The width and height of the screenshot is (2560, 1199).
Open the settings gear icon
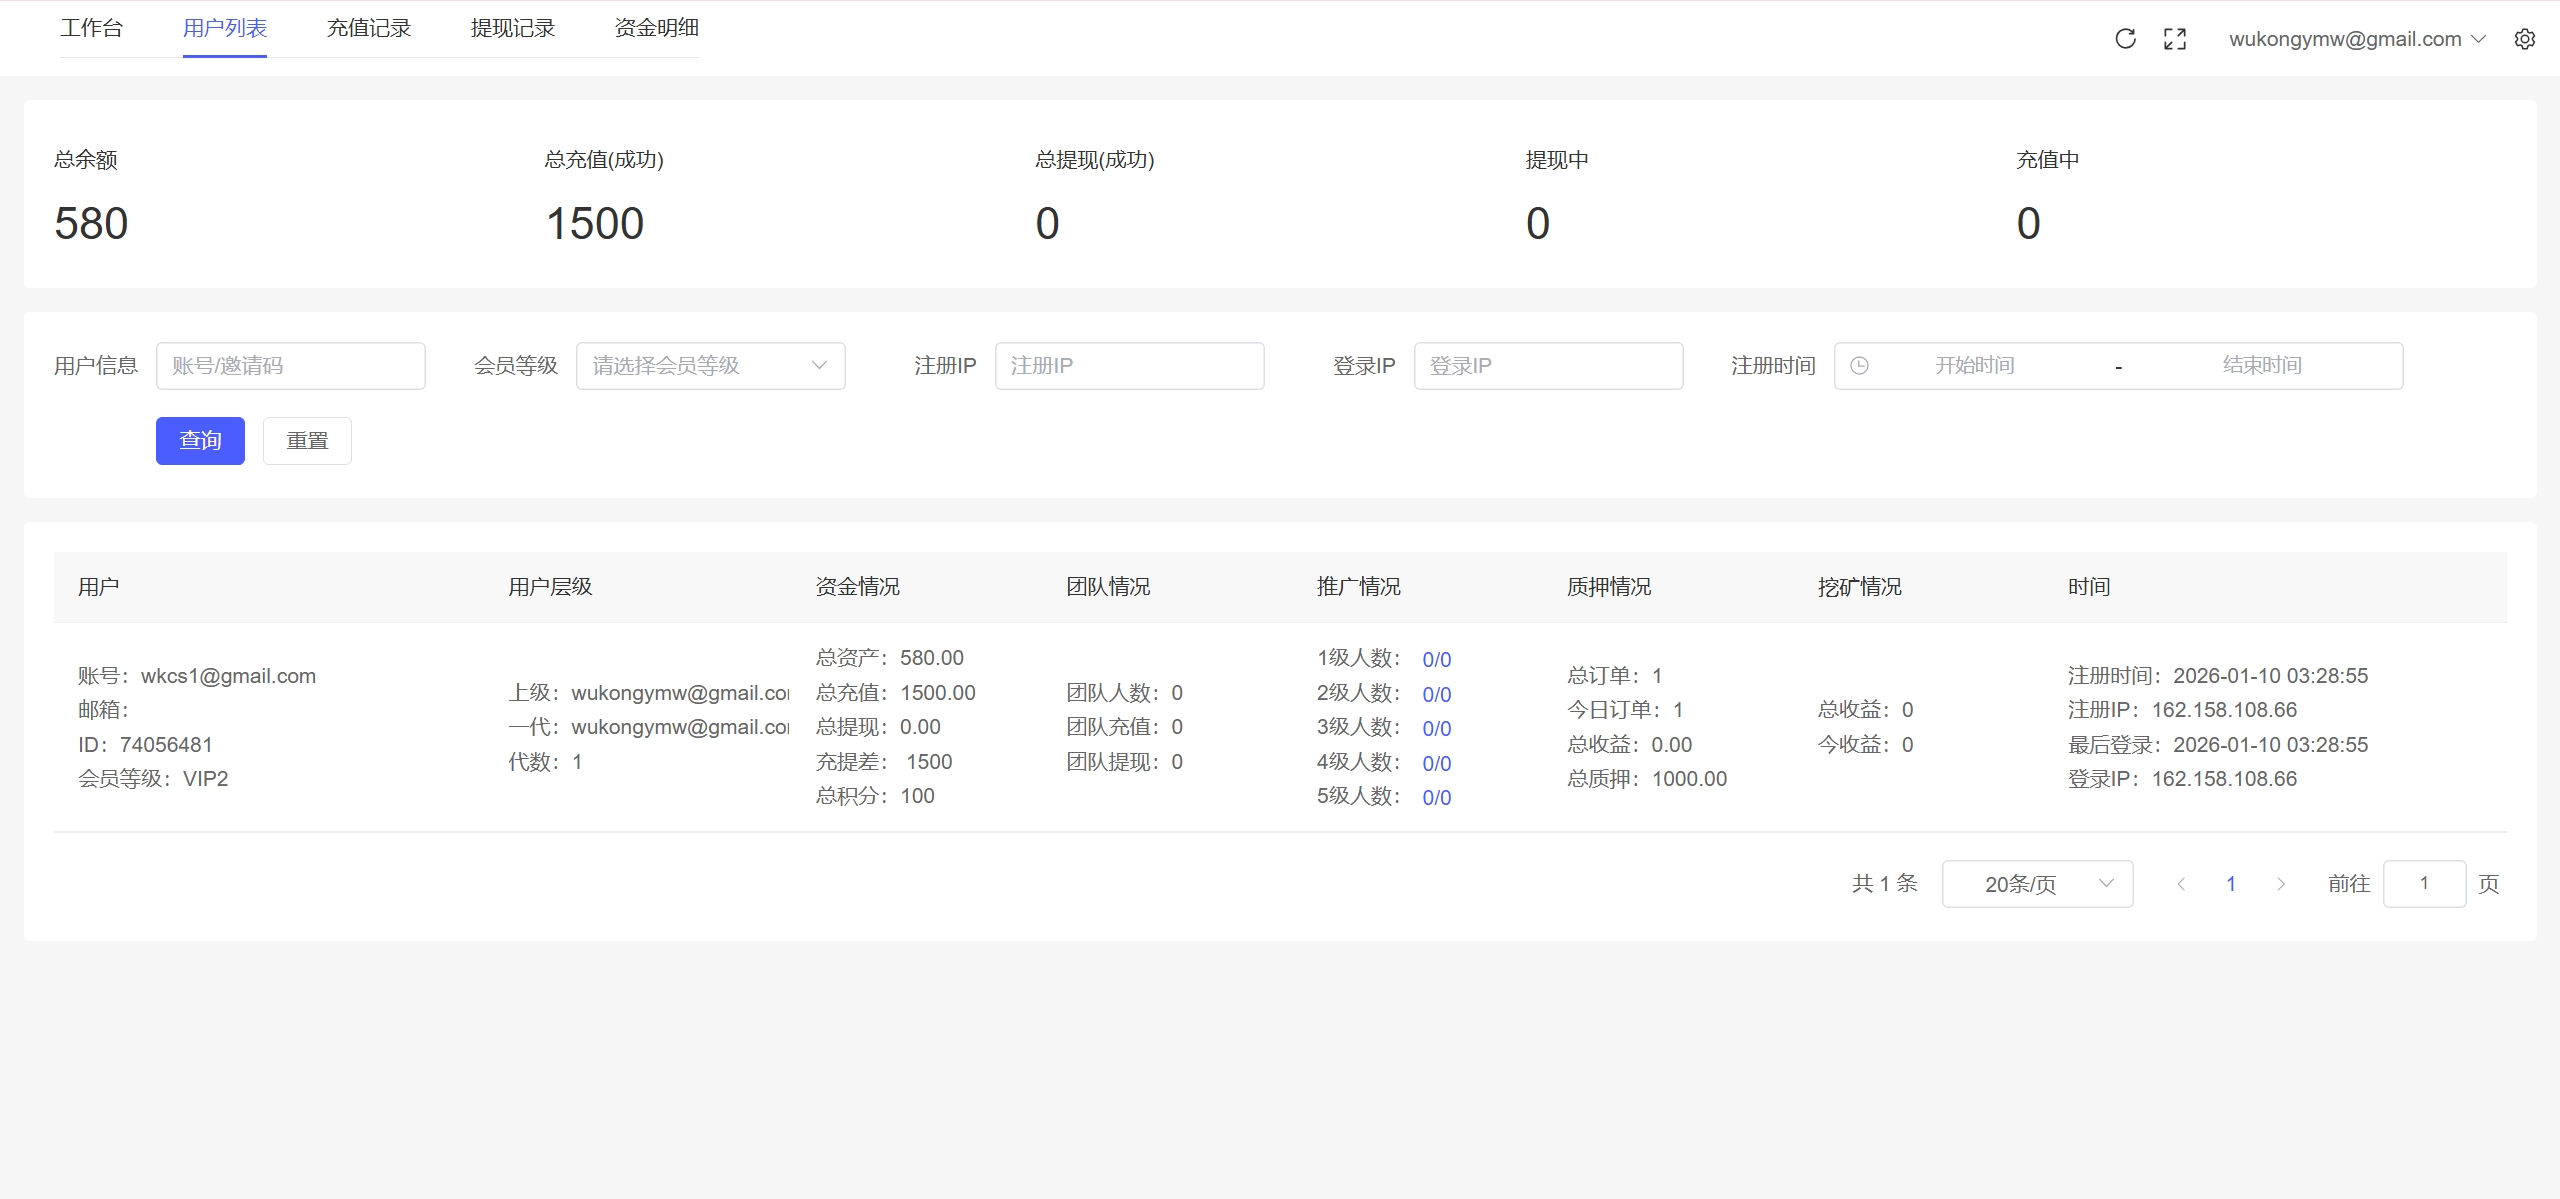click(2525, 39)
